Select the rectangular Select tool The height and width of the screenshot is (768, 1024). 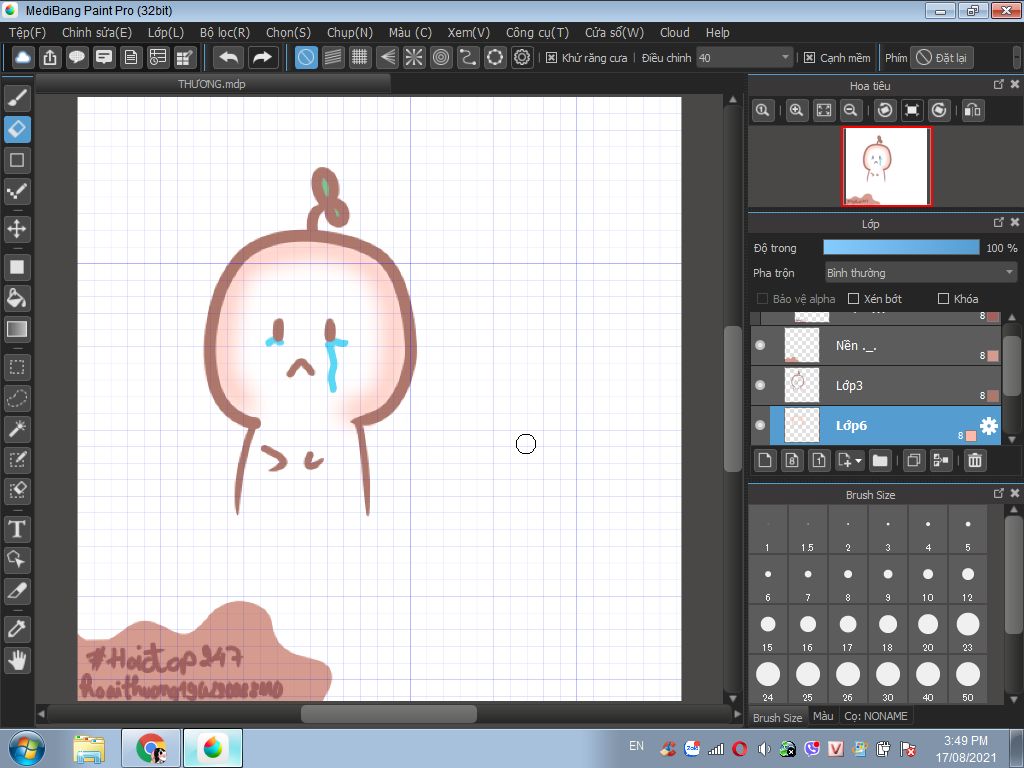[x=17, y=367]
